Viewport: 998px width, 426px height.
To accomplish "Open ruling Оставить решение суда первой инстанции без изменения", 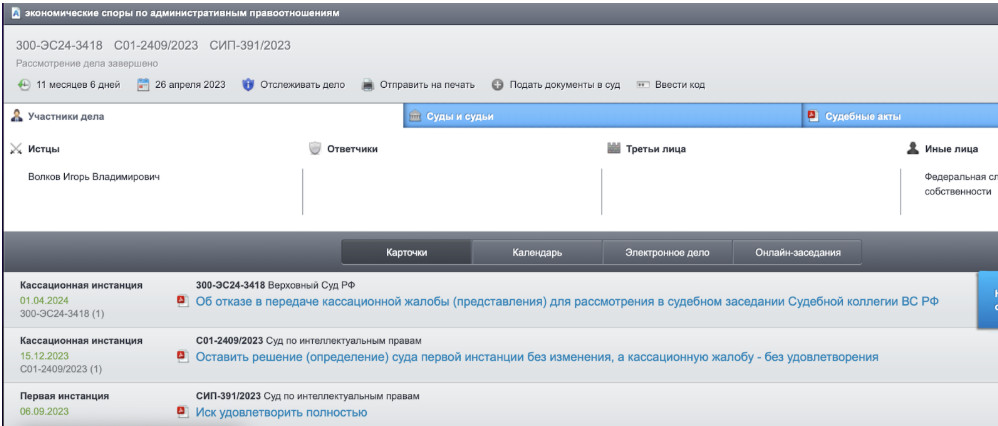I will pos(537,357).
